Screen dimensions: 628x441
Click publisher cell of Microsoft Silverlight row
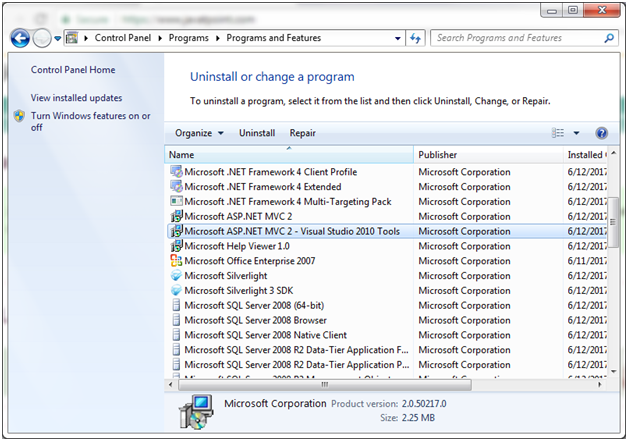pos(464,276)
